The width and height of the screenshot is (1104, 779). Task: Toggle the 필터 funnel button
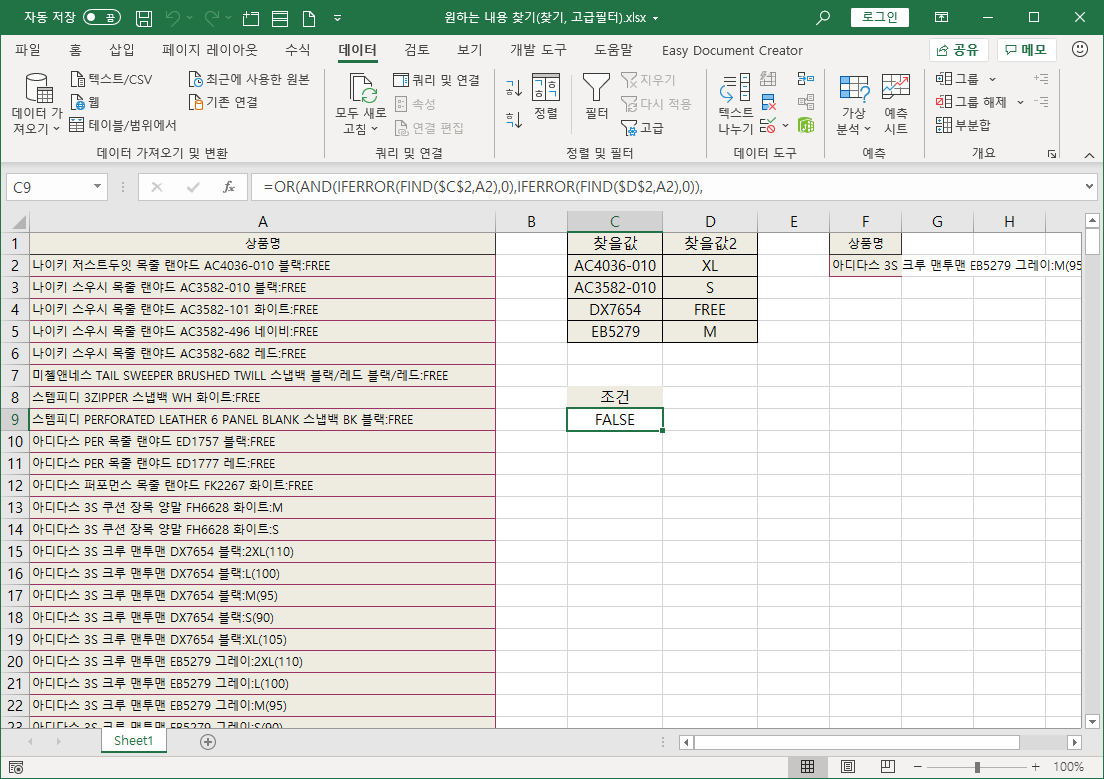click(x=596, y=96)
